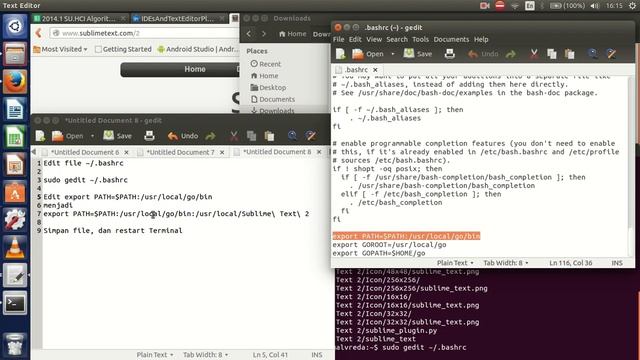The image size is (640, 360).
Task: Click Undo in Untitled Document gedit toolbar
Action: tap(183, 136)
